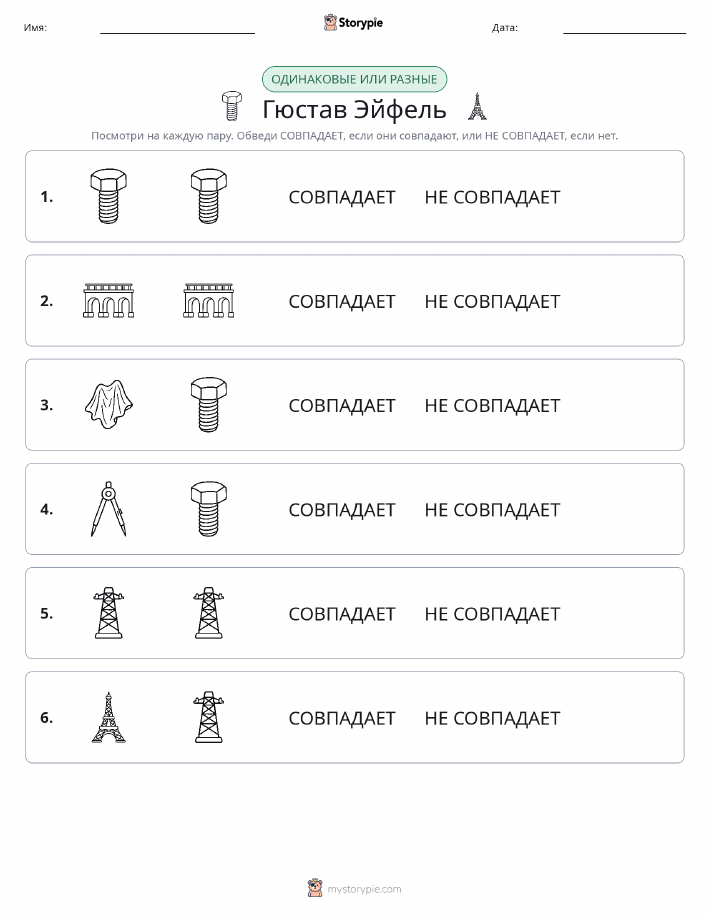
Task: Choose НЕ СОВПАДАЕТ for pair 3
Action: [493, 405]
